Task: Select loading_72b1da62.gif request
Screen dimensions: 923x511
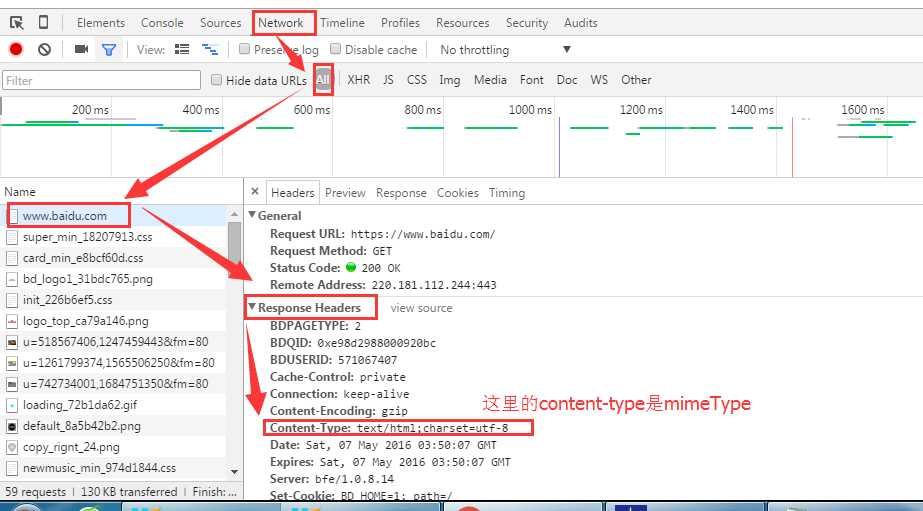Action: [113, 405]
